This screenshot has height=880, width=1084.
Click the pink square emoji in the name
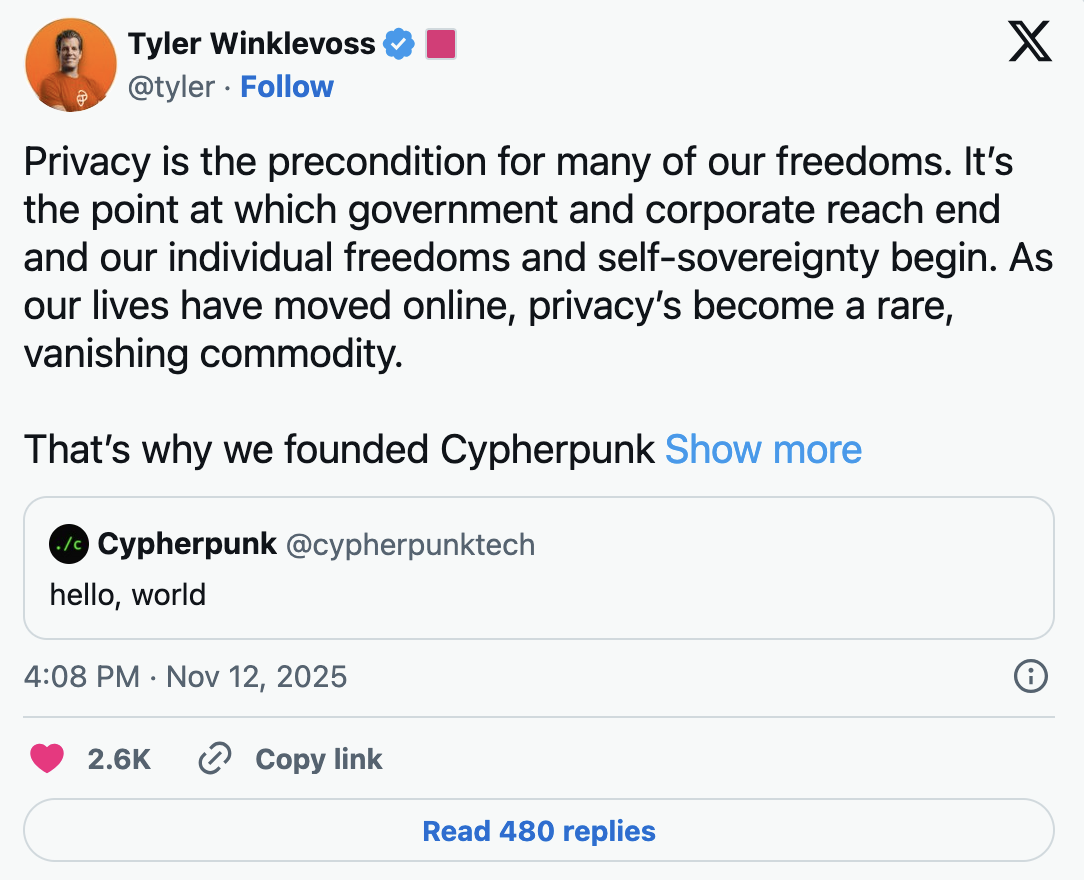pos(443,43)
